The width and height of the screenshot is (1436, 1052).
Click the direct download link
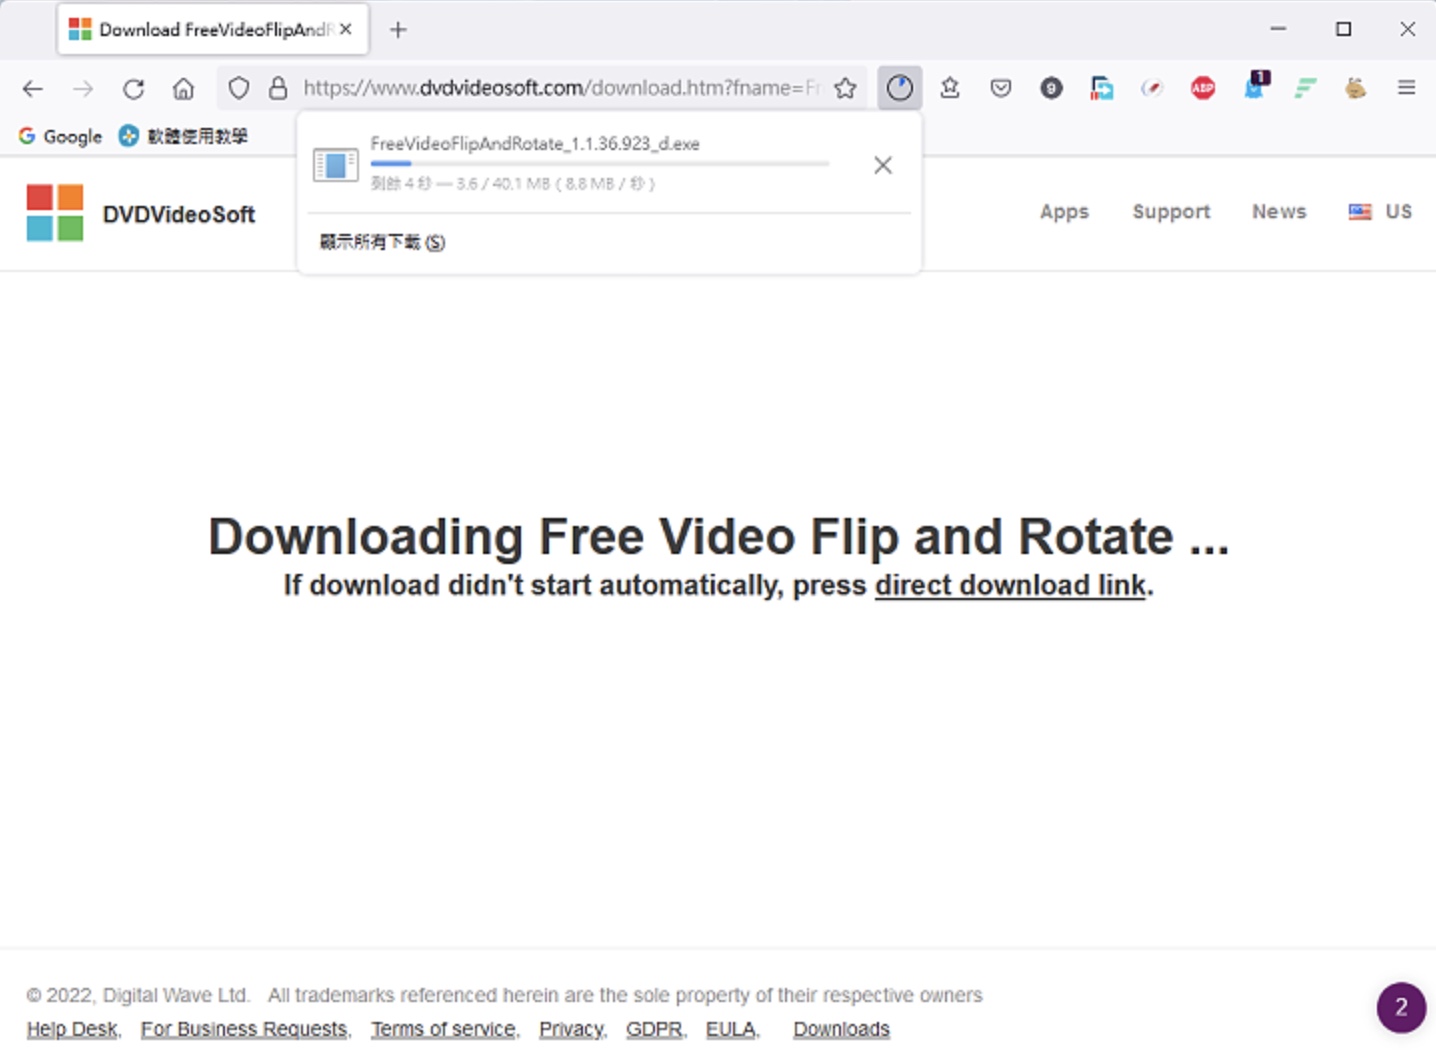coord(1010,585)
